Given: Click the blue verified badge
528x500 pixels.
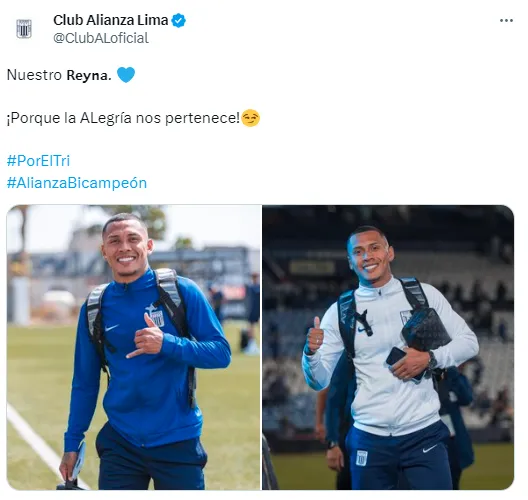Looking at the screenshot, I should (x=178, y=21).
